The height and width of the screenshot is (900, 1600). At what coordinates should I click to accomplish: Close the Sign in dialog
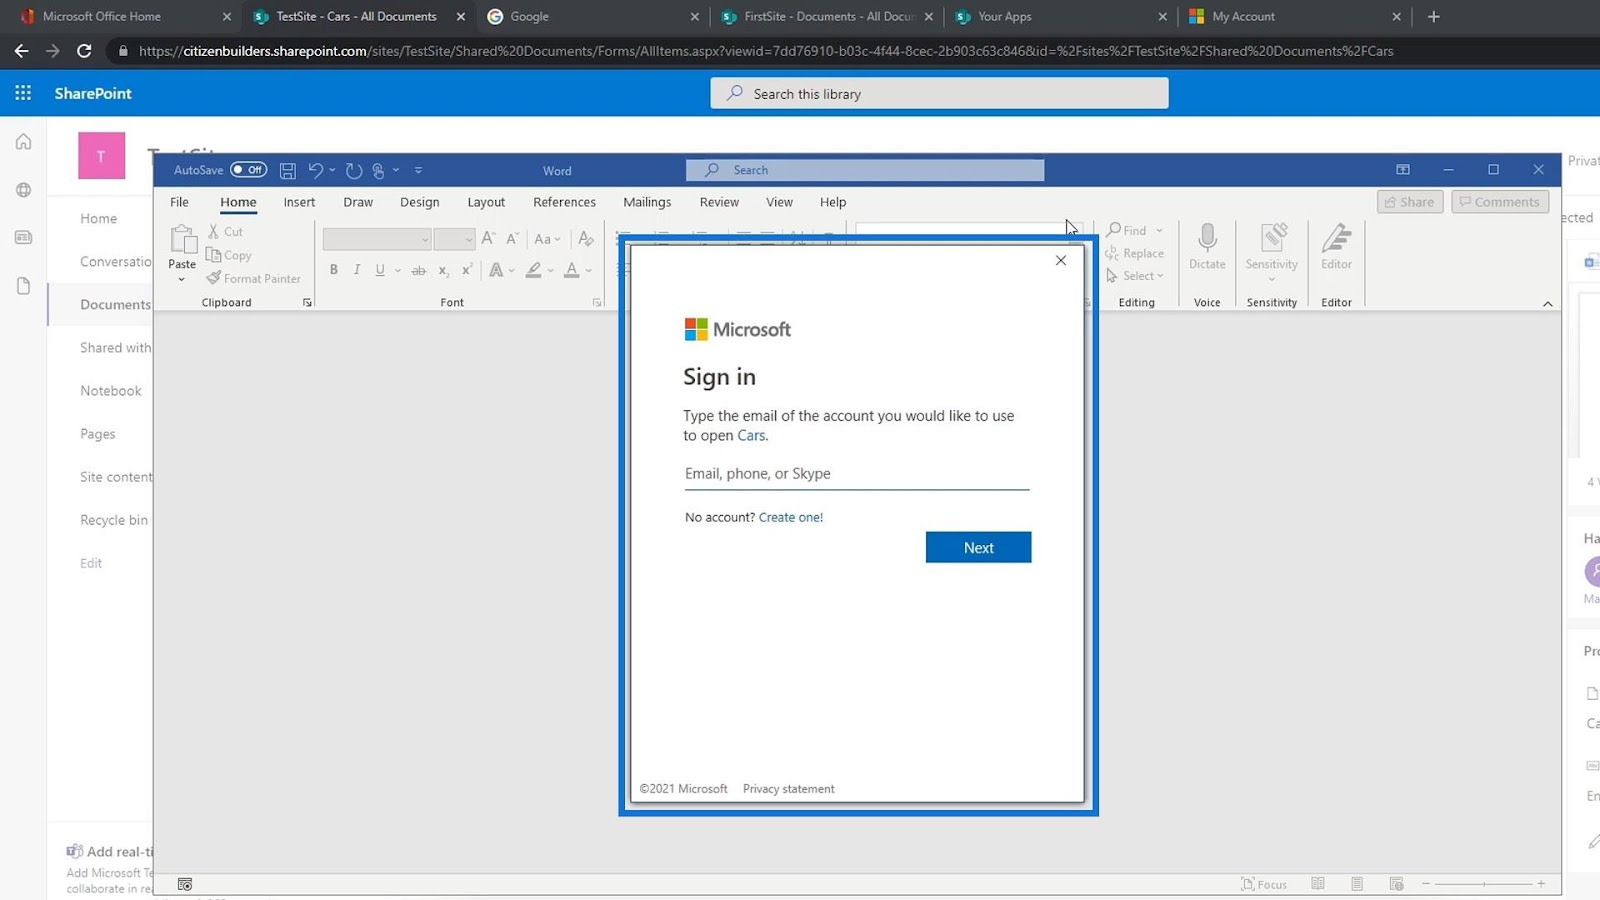click(x=1061, y=260)
